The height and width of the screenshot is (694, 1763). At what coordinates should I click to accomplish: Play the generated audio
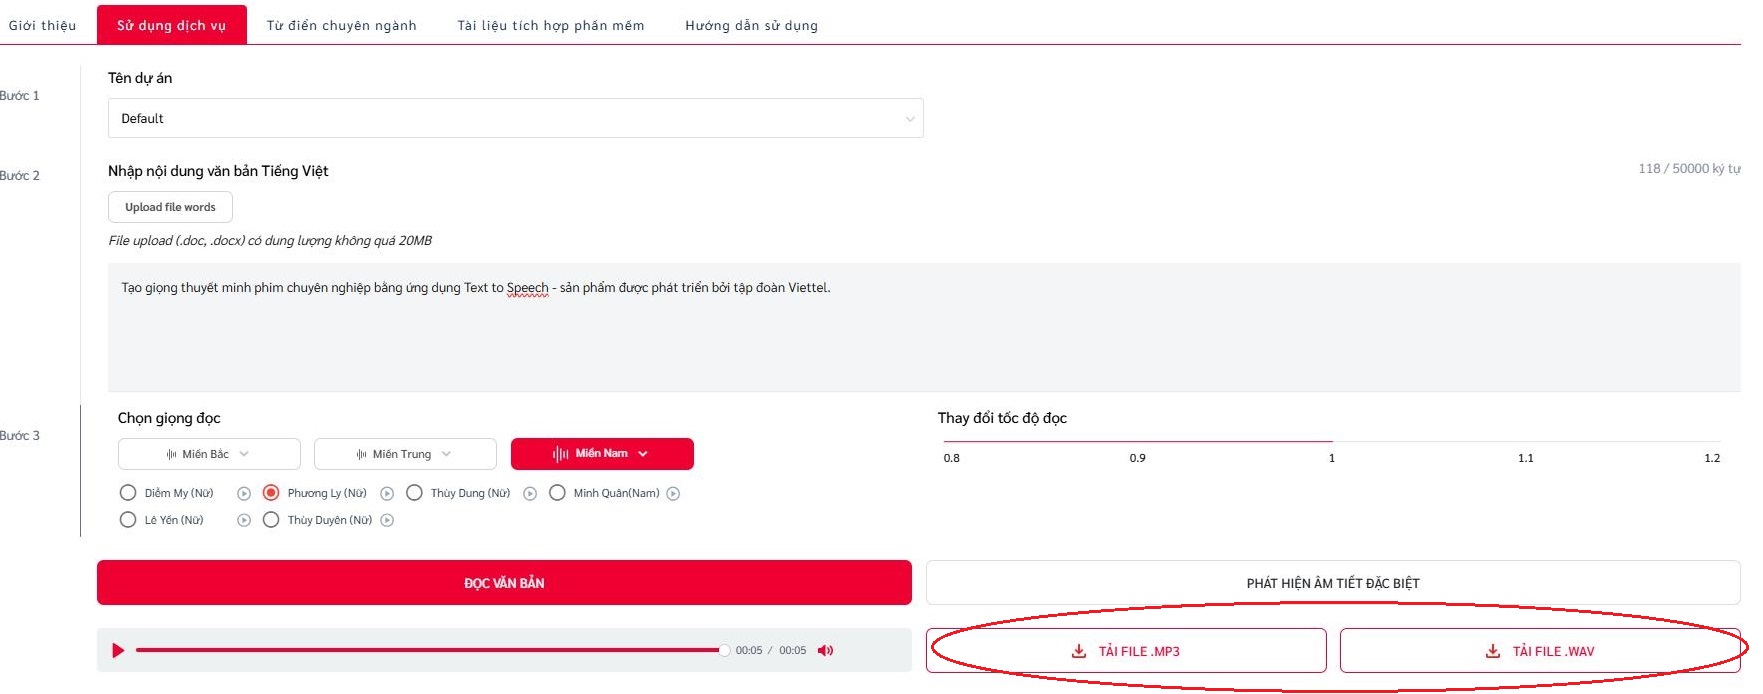pos(118,651)
